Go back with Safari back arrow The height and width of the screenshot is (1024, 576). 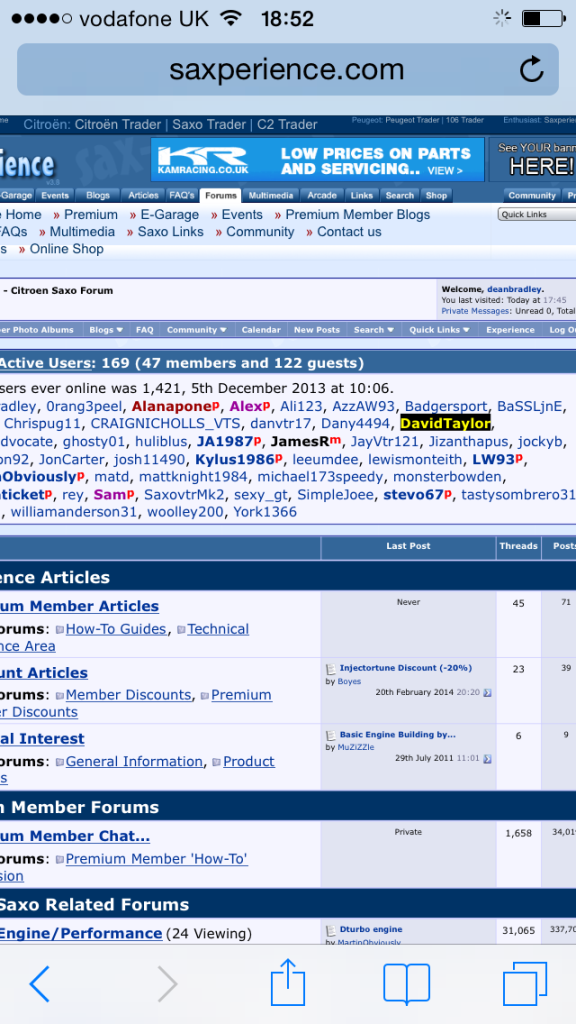pyautogui.click(x=39, y=984)
